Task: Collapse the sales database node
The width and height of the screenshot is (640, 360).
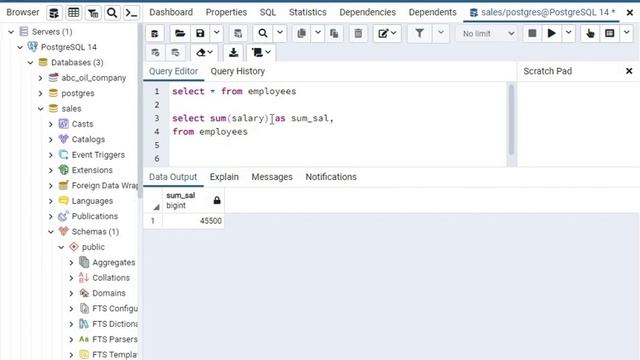Action: (40, 109)
